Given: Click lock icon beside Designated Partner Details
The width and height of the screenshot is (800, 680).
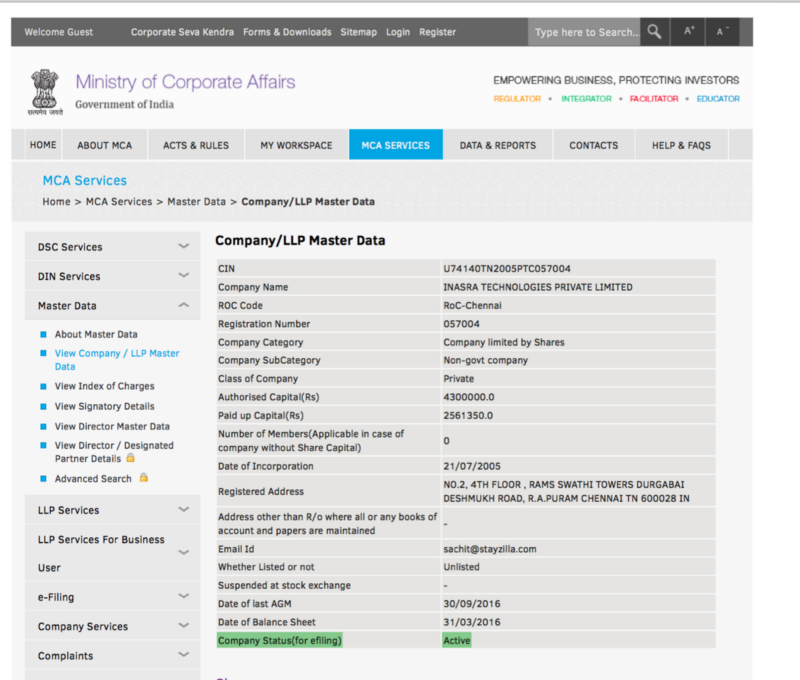Looking at the screenshot, I should pyautogui.click(x=130, y=459).
